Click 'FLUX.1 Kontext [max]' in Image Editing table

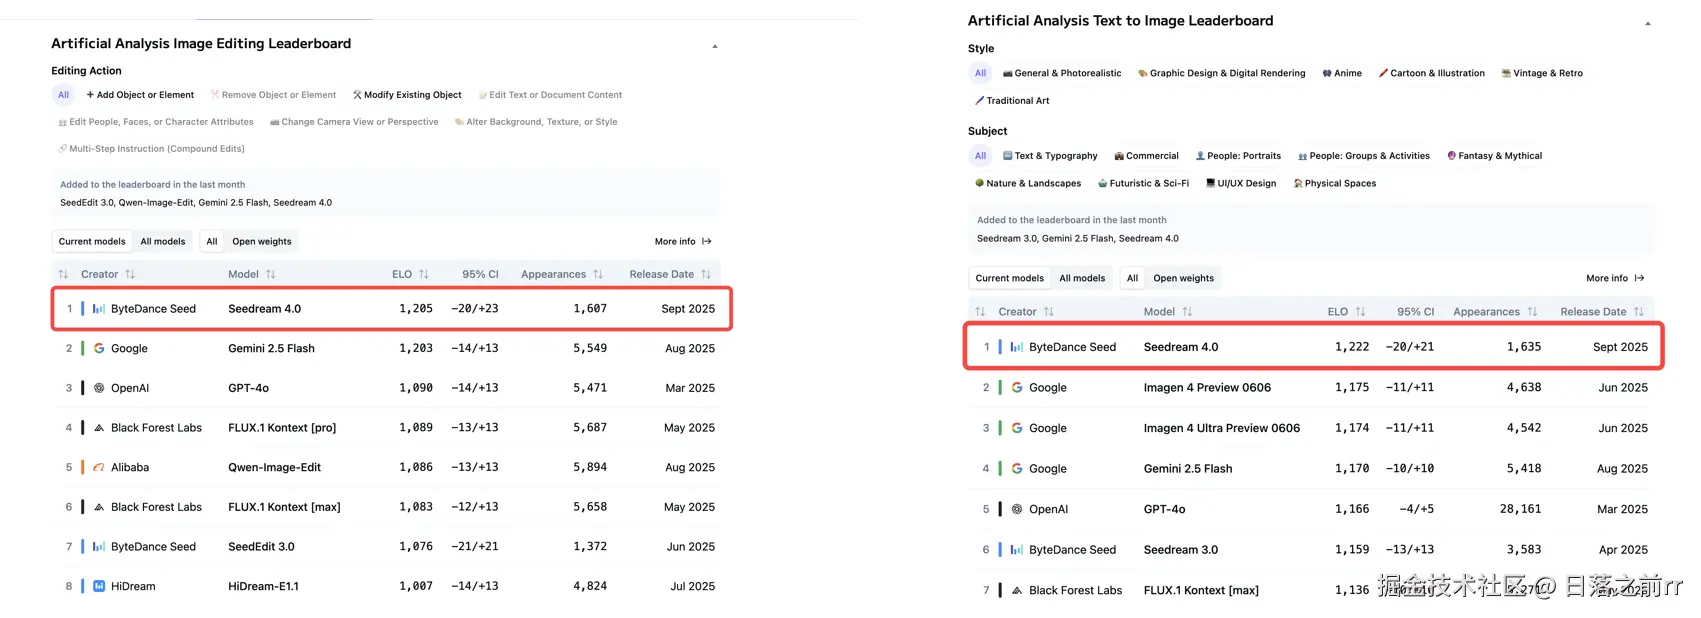(x=284, y=507)
